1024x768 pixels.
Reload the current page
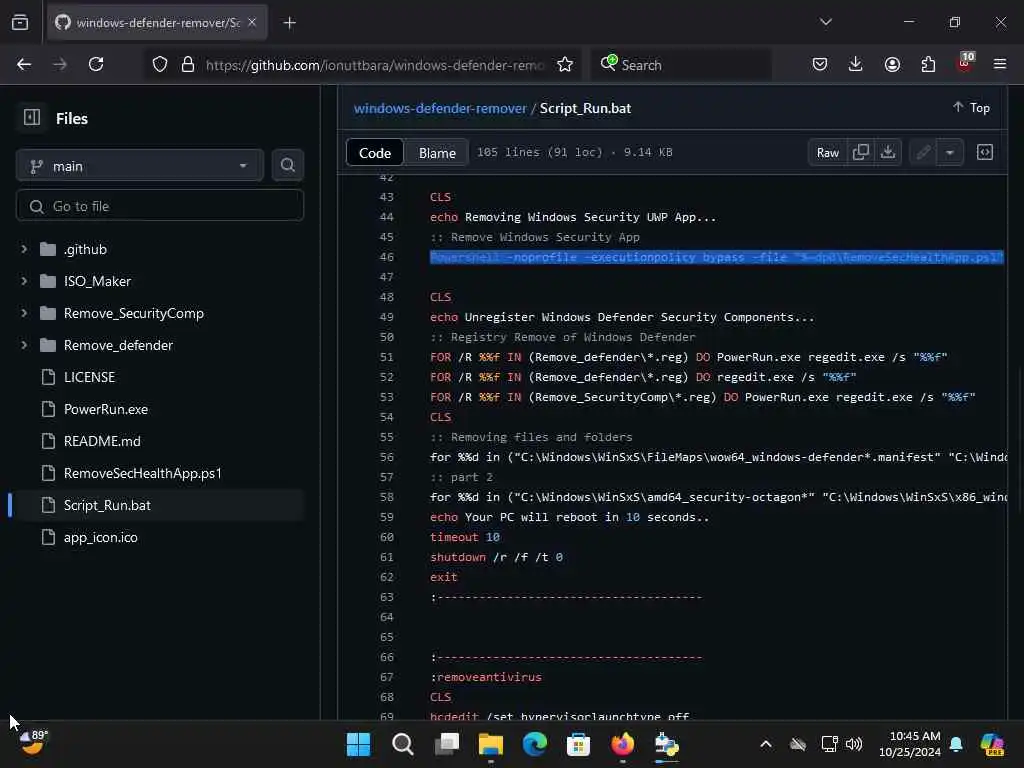pyautogui.click(x=96, y=65)
